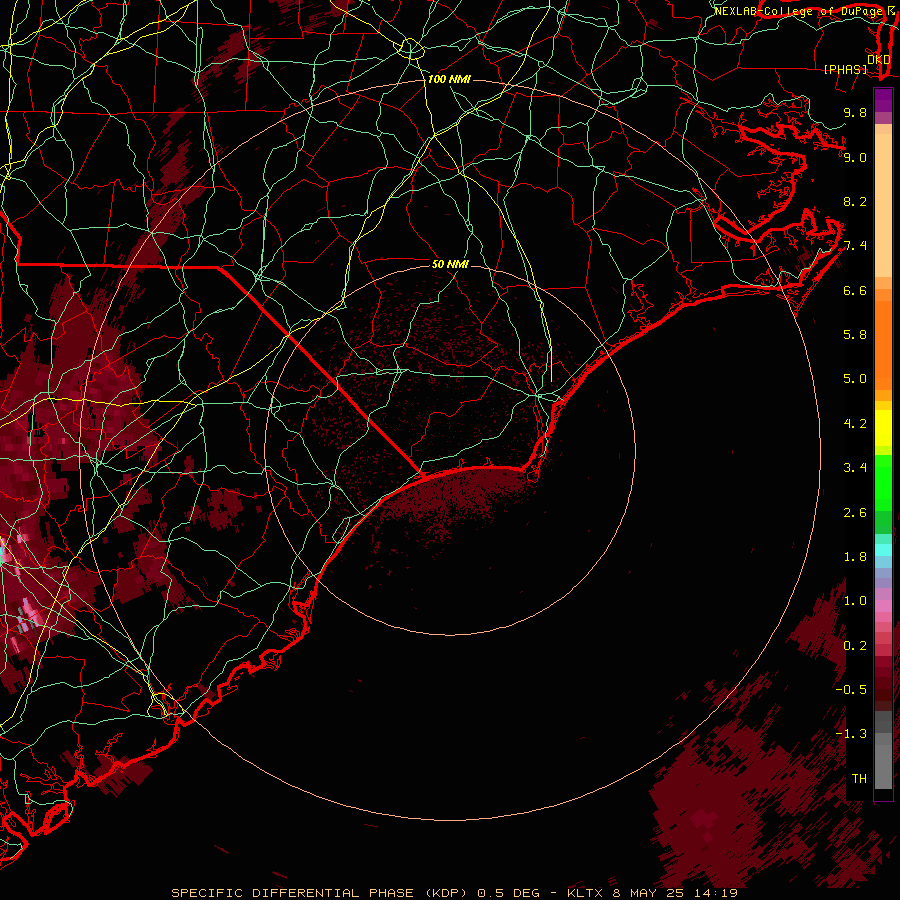Pick the cyan segment of the color bar
Screen dimensions: 900x900
tap(883, 550)
